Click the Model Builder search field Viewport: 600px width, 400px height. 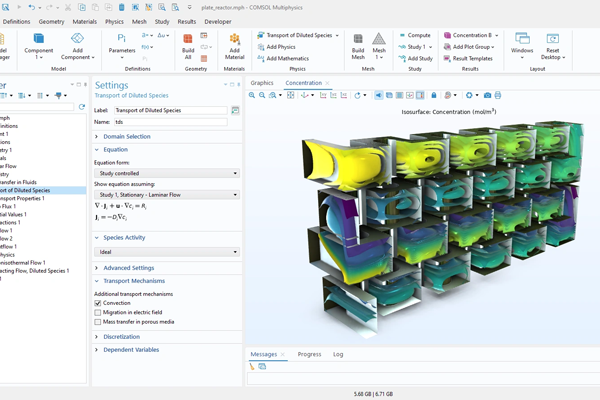[x=37, y=107]
